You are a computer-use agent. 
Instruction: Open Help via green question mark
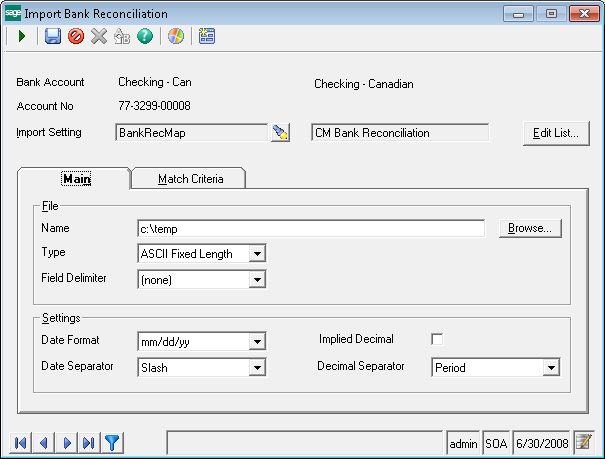point(145,37)
